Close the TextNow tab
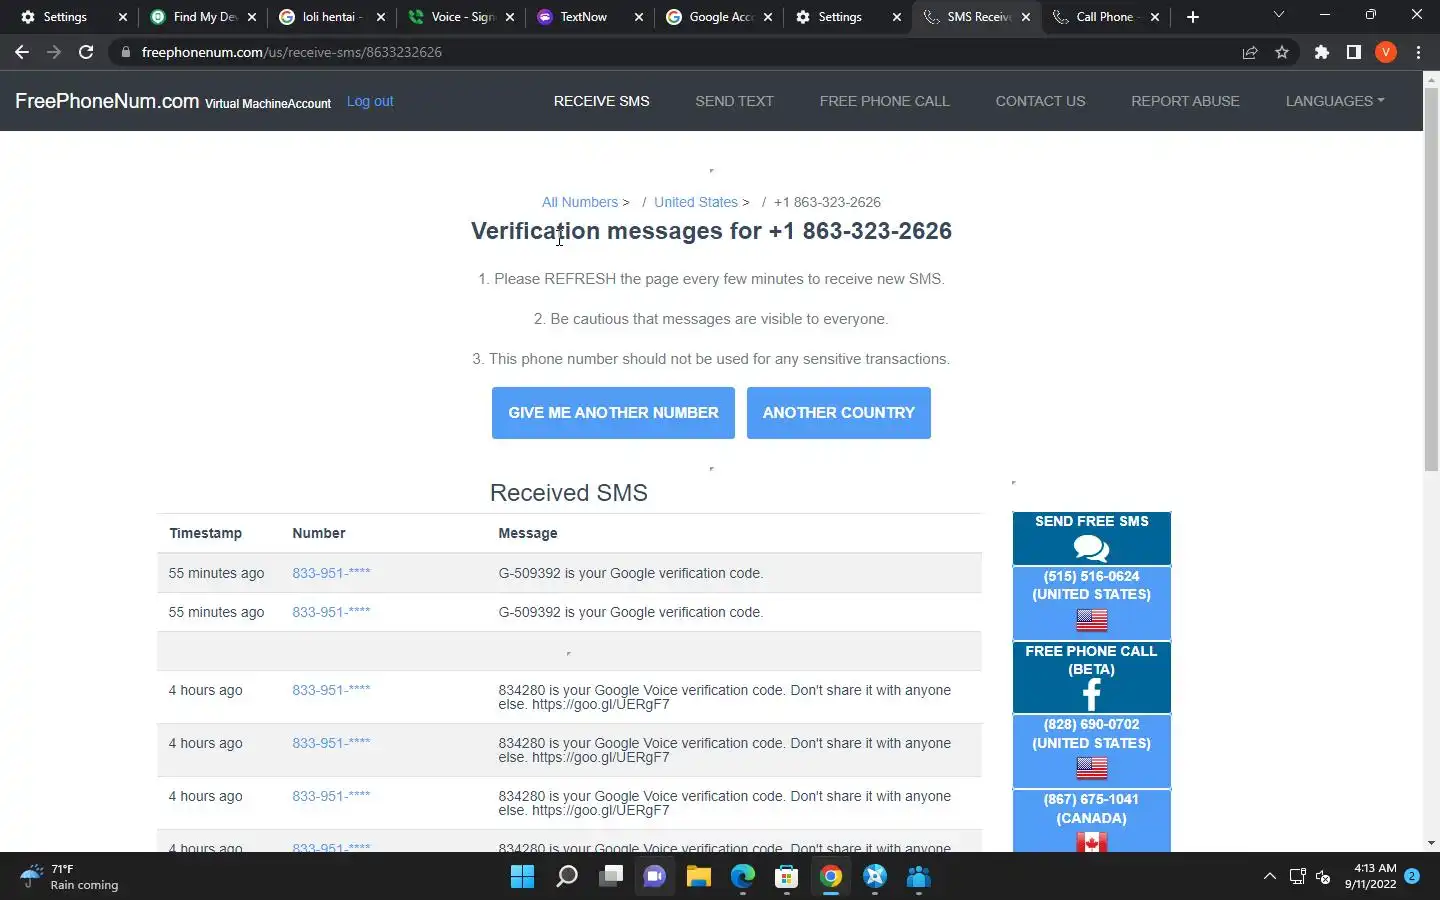 [638, 17]
